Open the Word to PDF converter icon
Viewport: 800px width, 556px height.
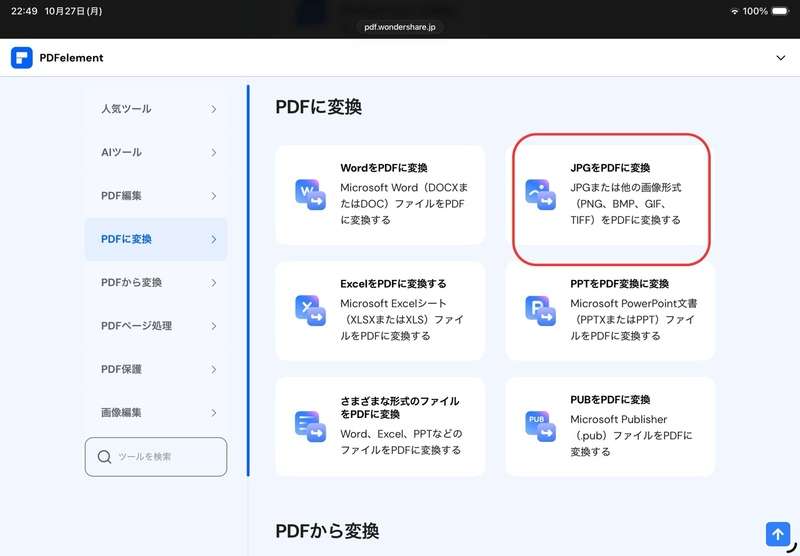[x=310, y=195]
